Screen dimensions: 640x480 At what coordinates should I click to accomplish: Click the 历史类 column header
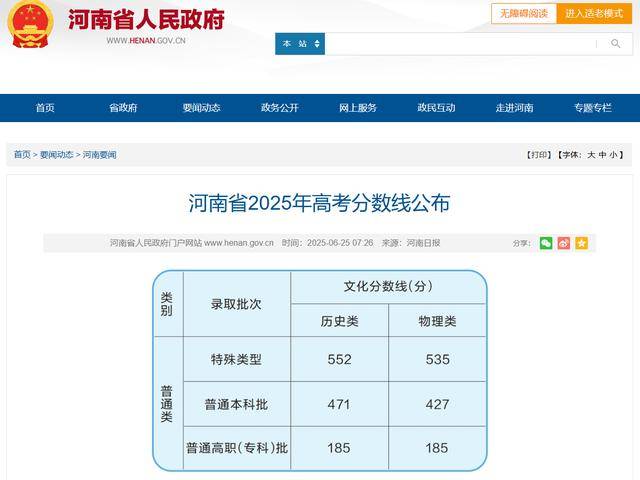pyautogui.click(x=339, y=321)
